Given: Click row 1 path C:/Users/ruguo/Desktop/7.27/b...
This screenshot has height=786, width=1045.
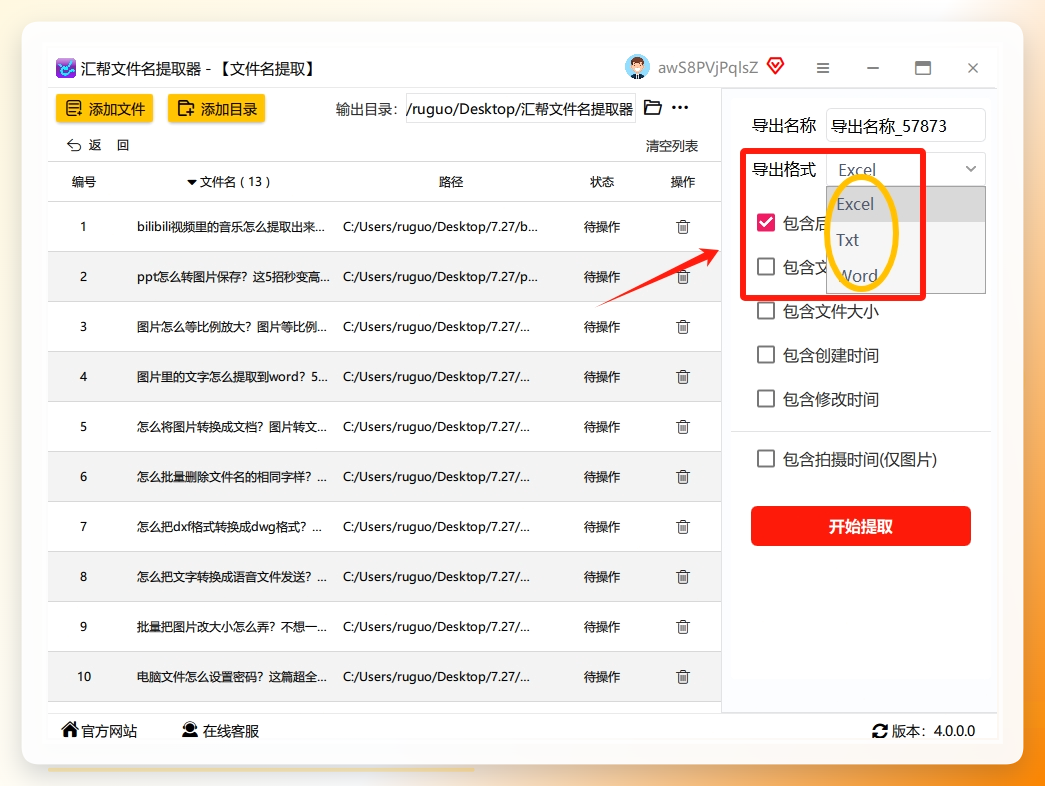Looking at the screenshot, I should pos(440,227).
